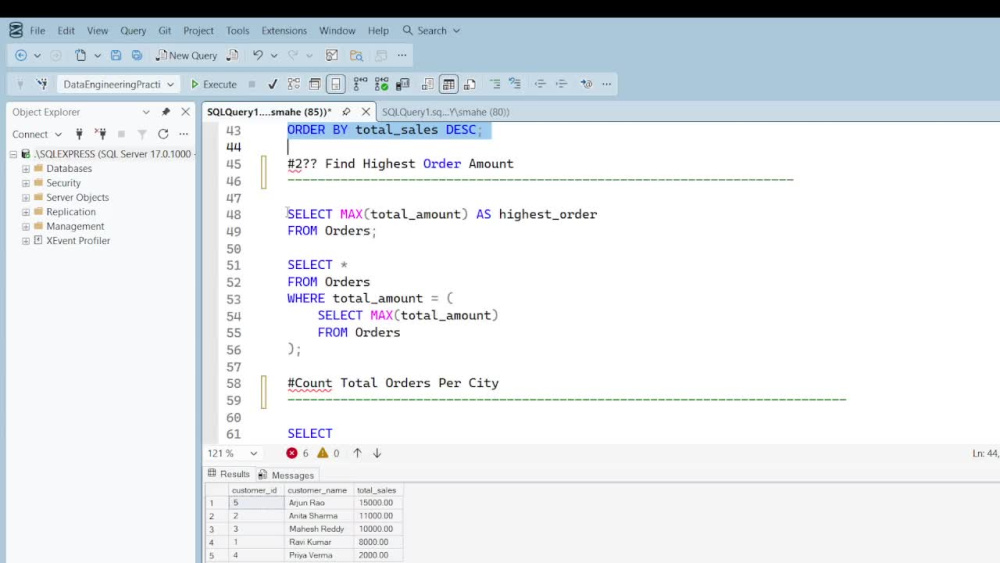Expand the Databases tree node
This screenshot has width=1000, height=563.
(x=26, y=168)
